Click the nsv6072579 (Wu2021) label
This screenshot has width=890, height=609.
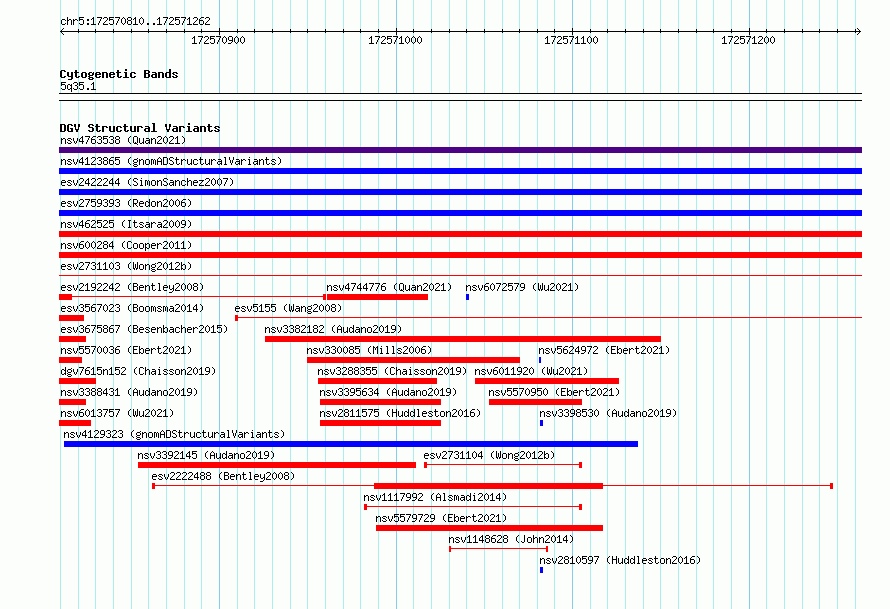(x=522, y=287)
